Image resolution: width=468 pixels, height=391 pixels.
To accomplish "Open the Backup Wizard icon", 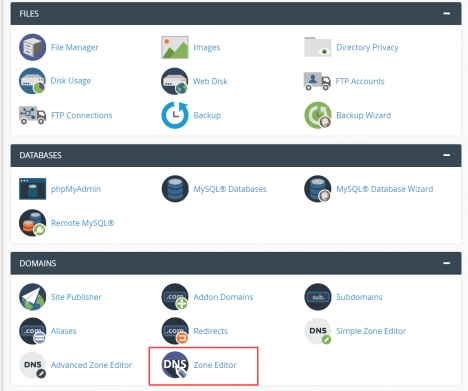I will [318, 115].
